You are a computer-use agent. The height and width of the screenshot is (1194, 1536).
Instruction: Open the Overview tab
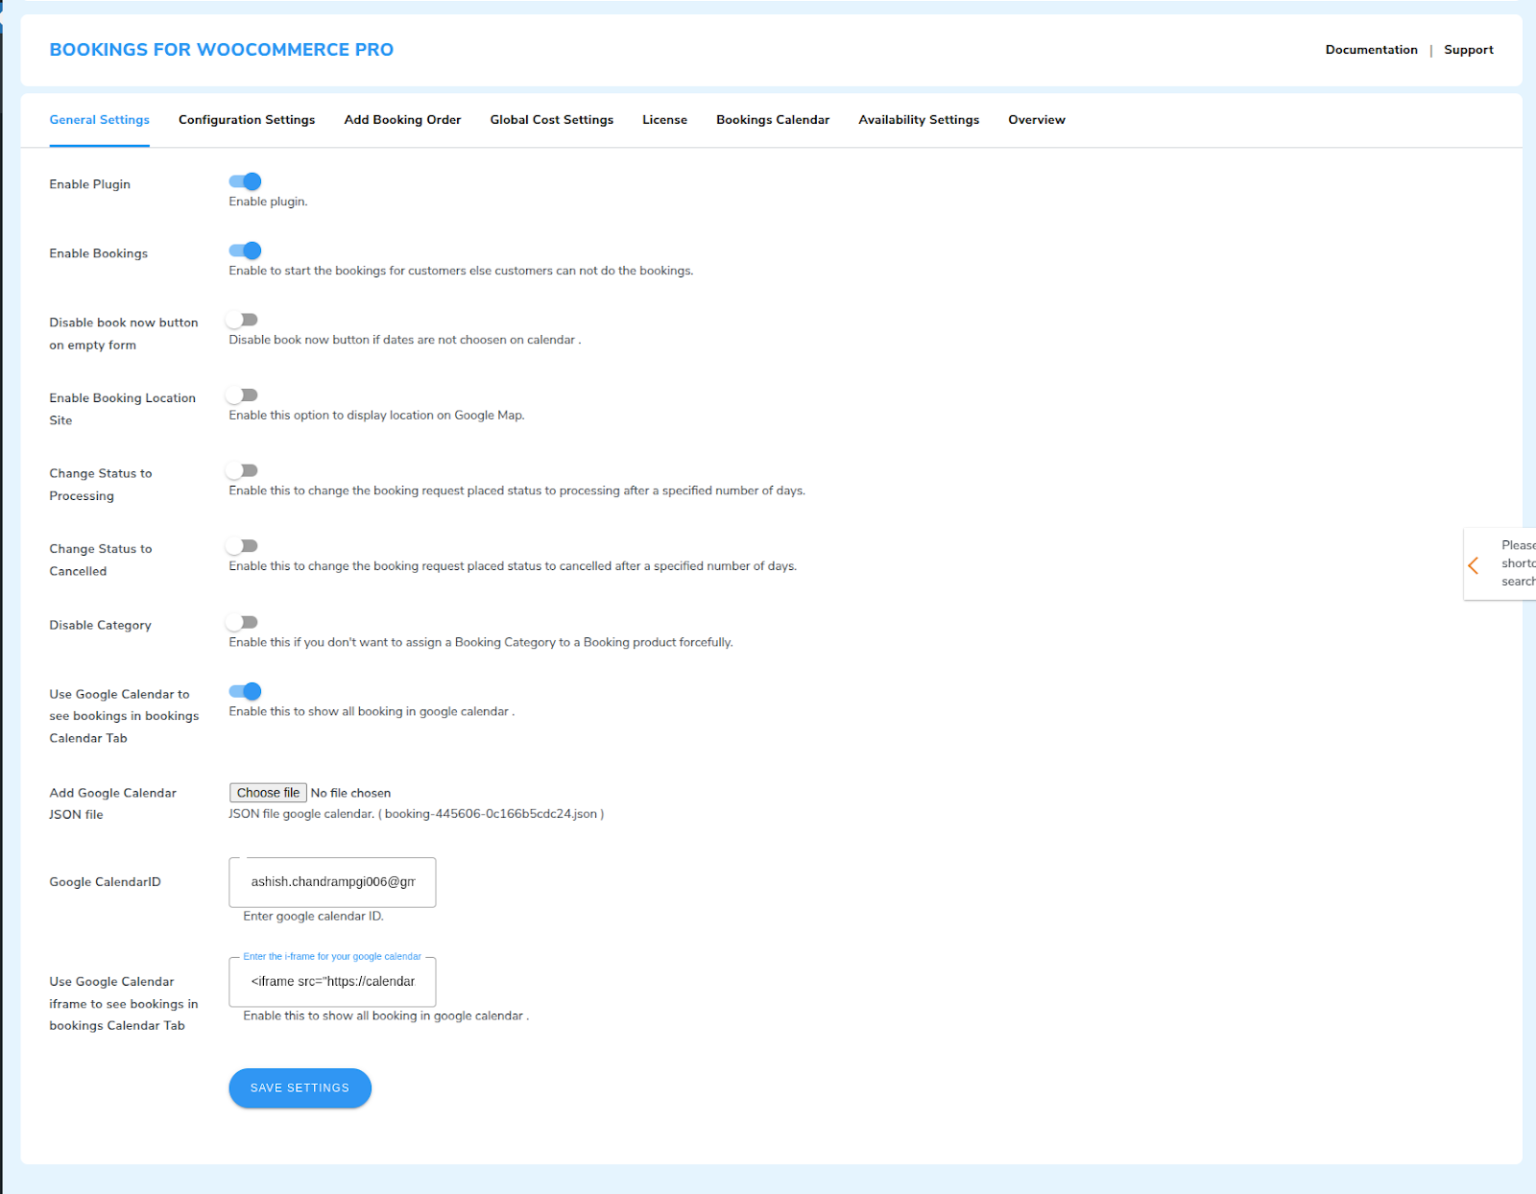pyautogui.click(x=1036, y=120)
